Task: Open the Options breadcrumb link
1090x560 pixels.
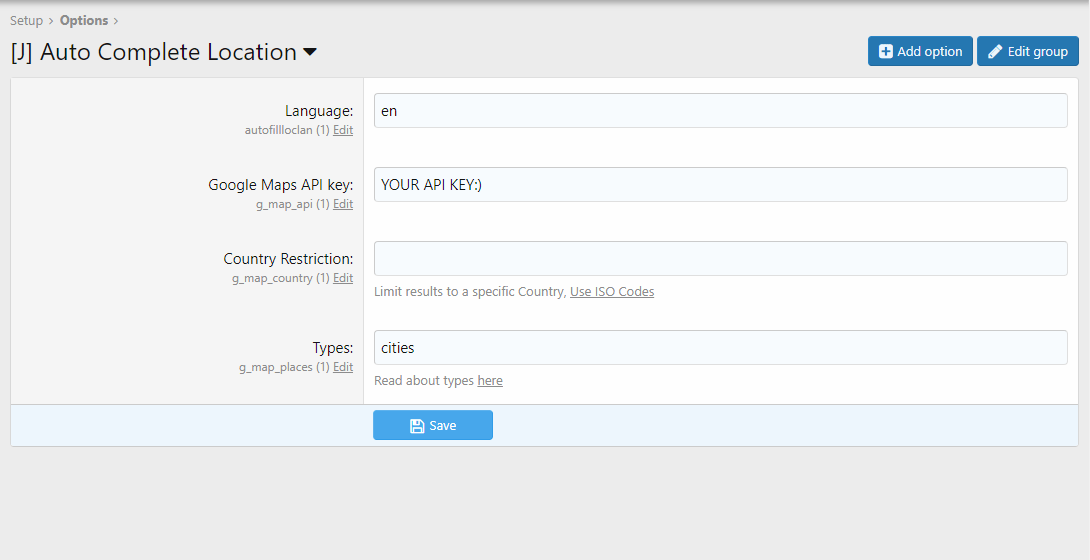Action: [84, 20]
